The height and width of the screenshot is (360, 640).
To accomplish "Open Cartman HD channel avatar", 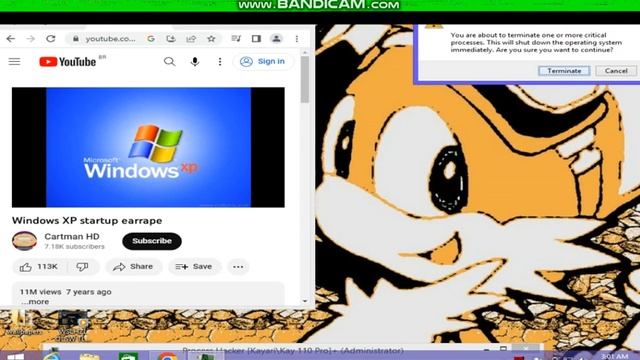I will point(24,241).
